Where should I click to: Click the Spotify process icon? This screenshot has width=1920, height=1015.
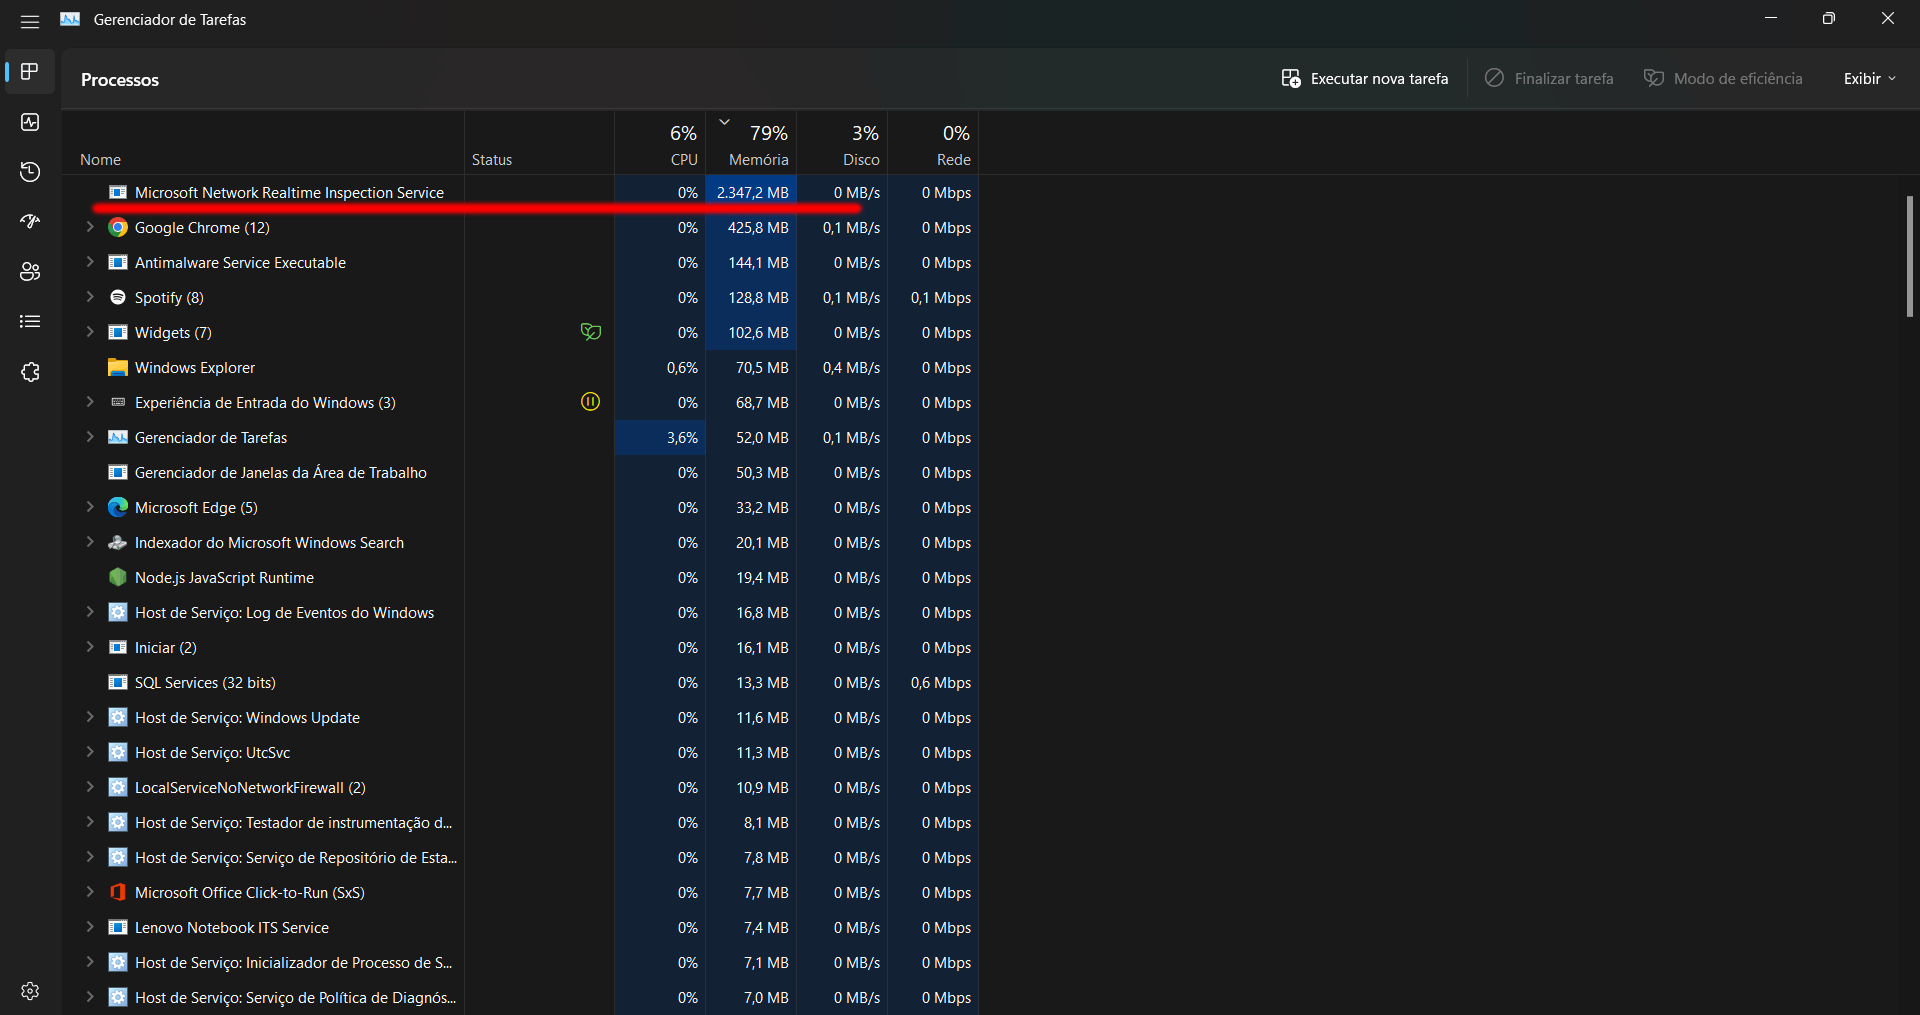pos(118,298)
